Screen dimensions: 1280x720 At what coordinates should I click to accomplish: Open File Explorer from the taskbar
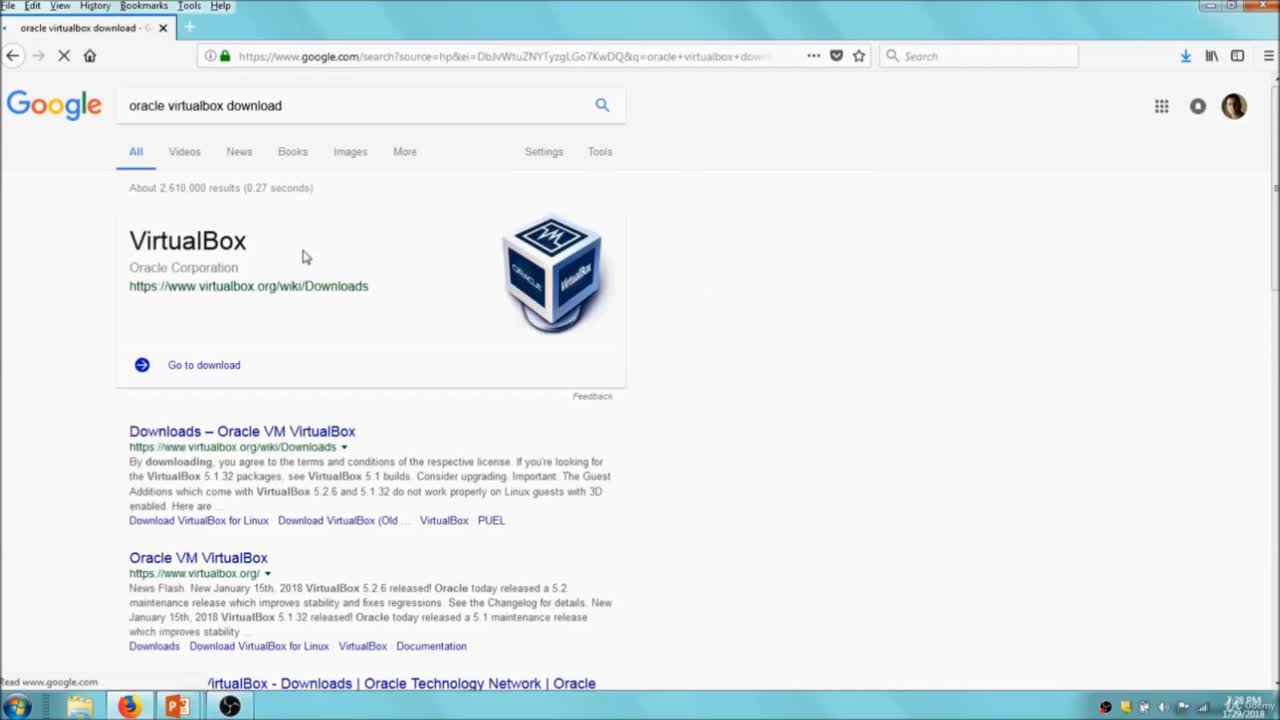pyautogui.click(x=80, y=706)
